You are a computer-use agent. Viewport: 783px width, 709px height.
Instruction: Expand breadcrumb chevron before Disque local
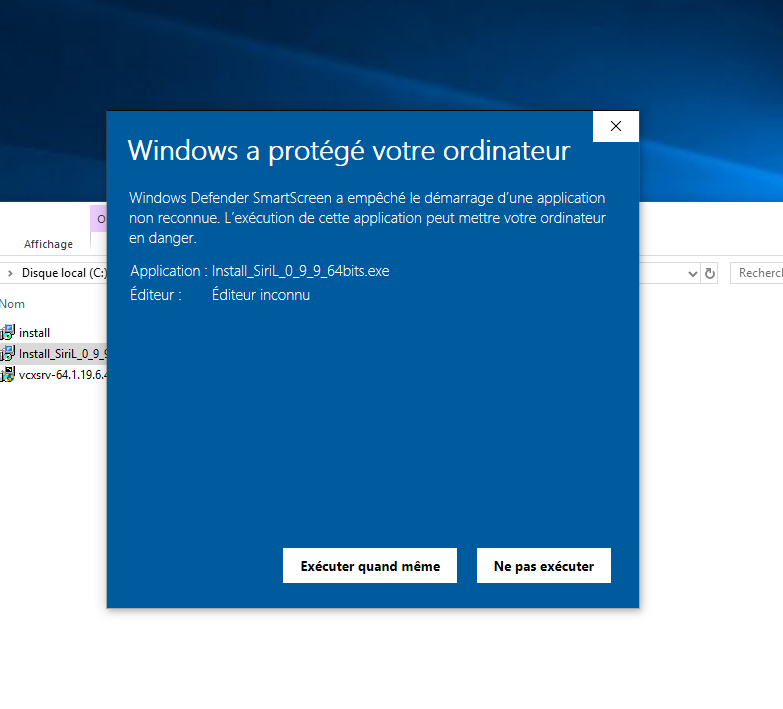pyautogui.click(x=10, y=273)
